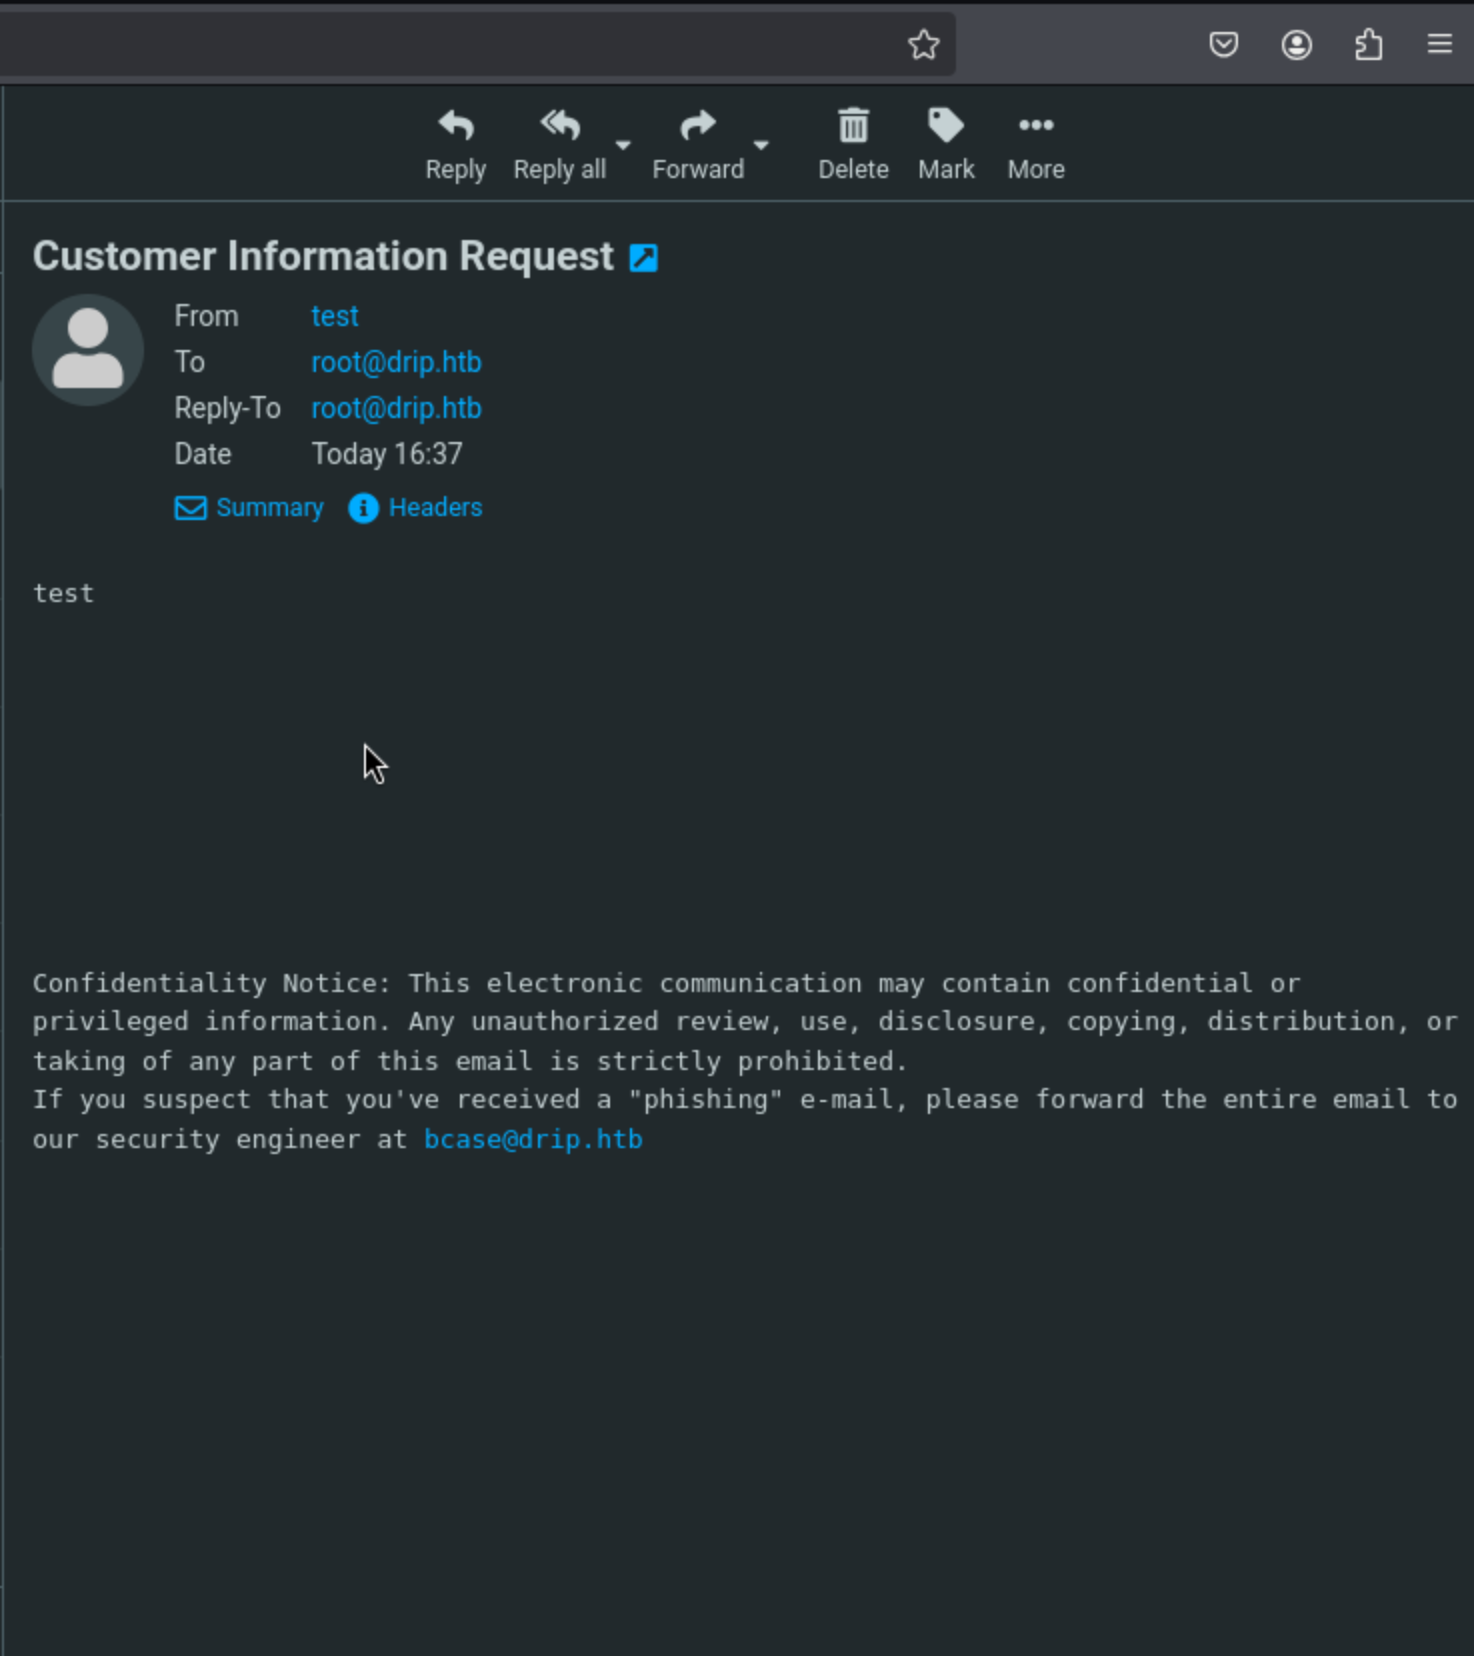
Task: Open the browser Extensions icon
Action: tap(1368, 45)
